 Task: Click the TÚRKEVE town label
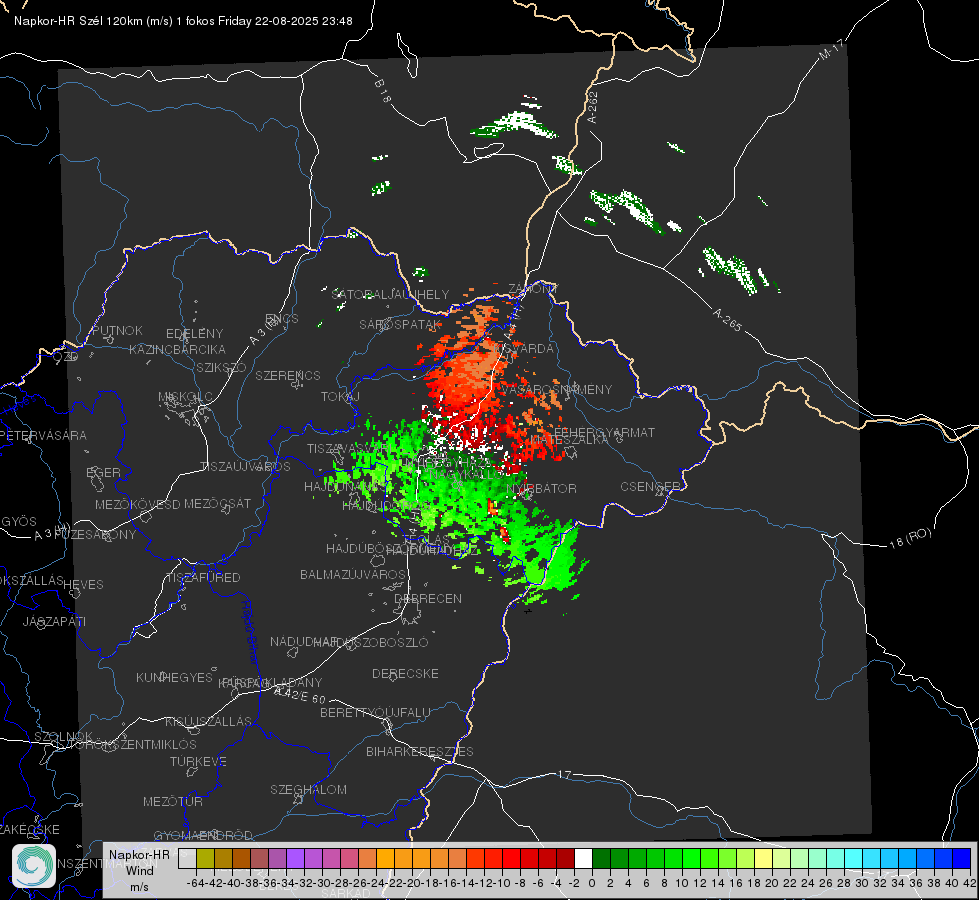(x=199, y=761)
